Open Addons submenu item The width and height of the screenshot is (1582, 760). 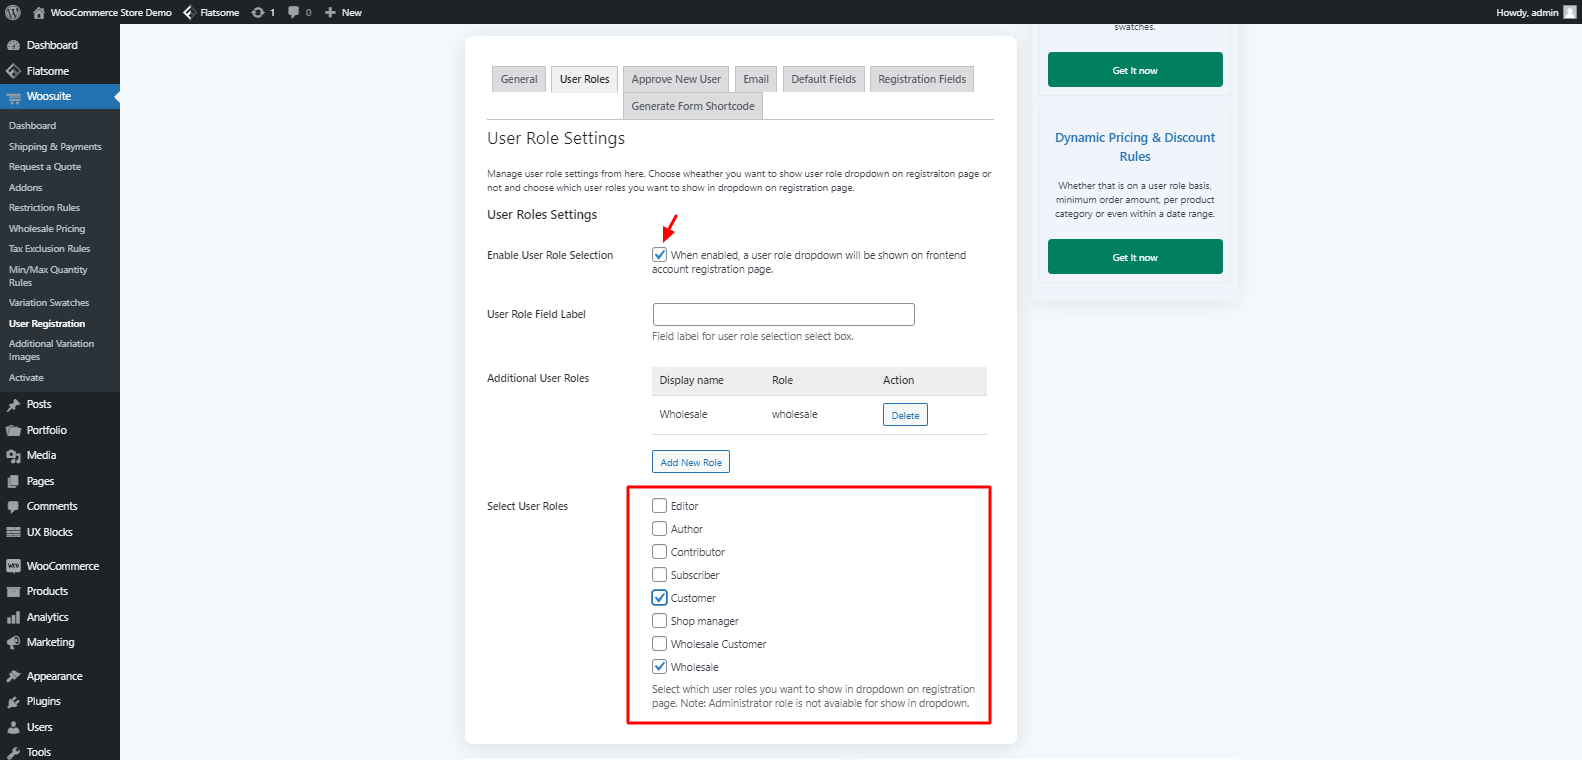pyautogui.click(x=25, y=188)
